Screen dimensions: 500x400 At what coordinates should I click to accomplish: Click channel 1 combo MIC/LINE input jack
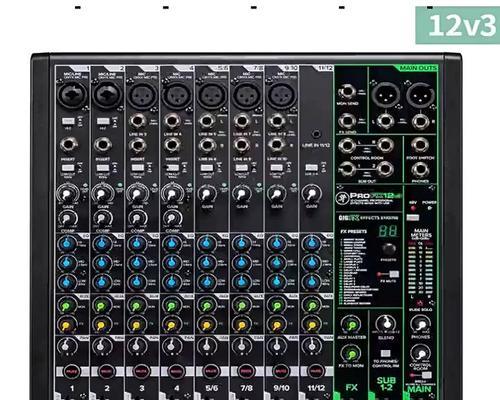[x=71, y=95]
